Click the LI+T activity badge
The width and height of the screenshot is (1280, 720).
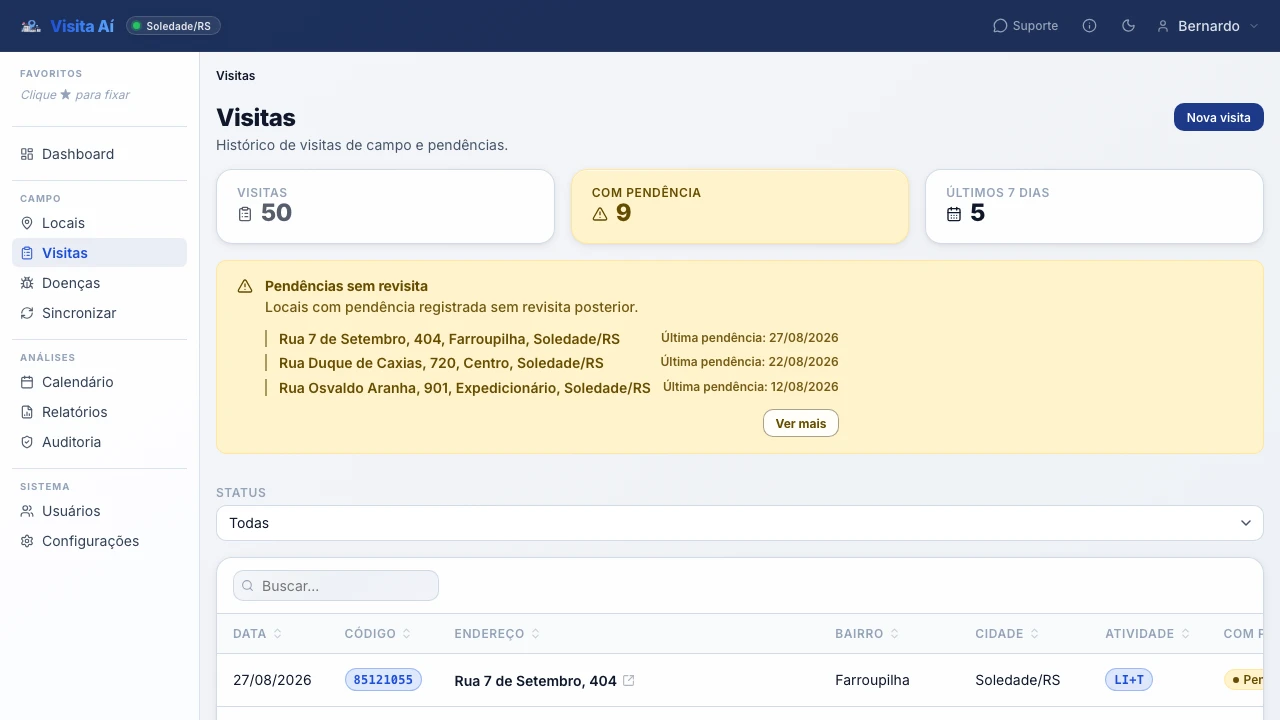point(1129,680)
